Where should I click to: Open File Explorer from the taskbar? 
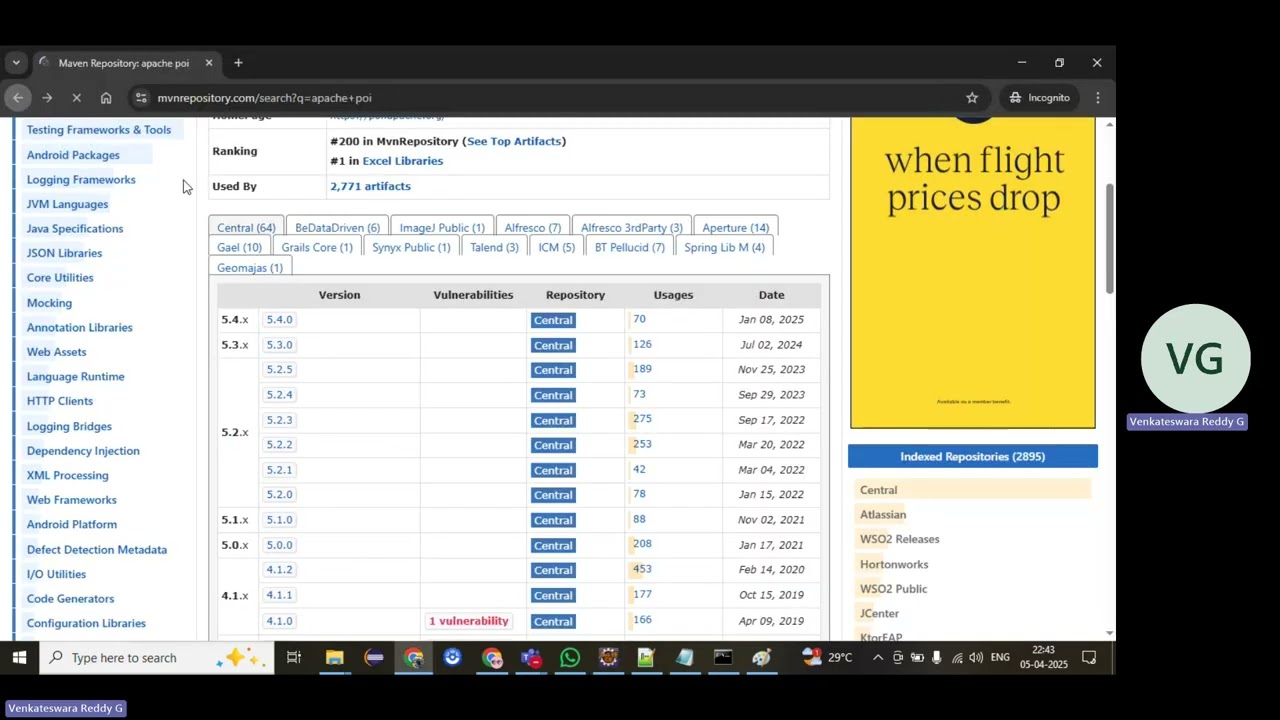click(x=334, y=658)
